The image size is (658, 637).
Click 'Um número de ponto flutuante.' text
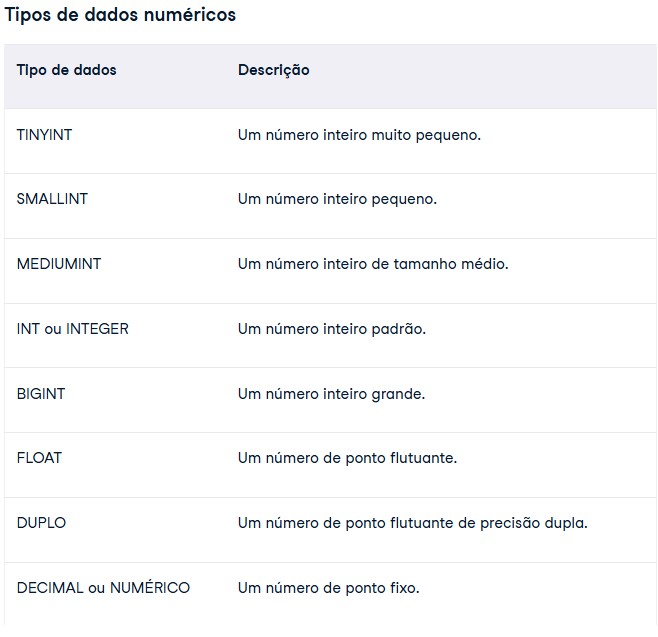[347, 458]
